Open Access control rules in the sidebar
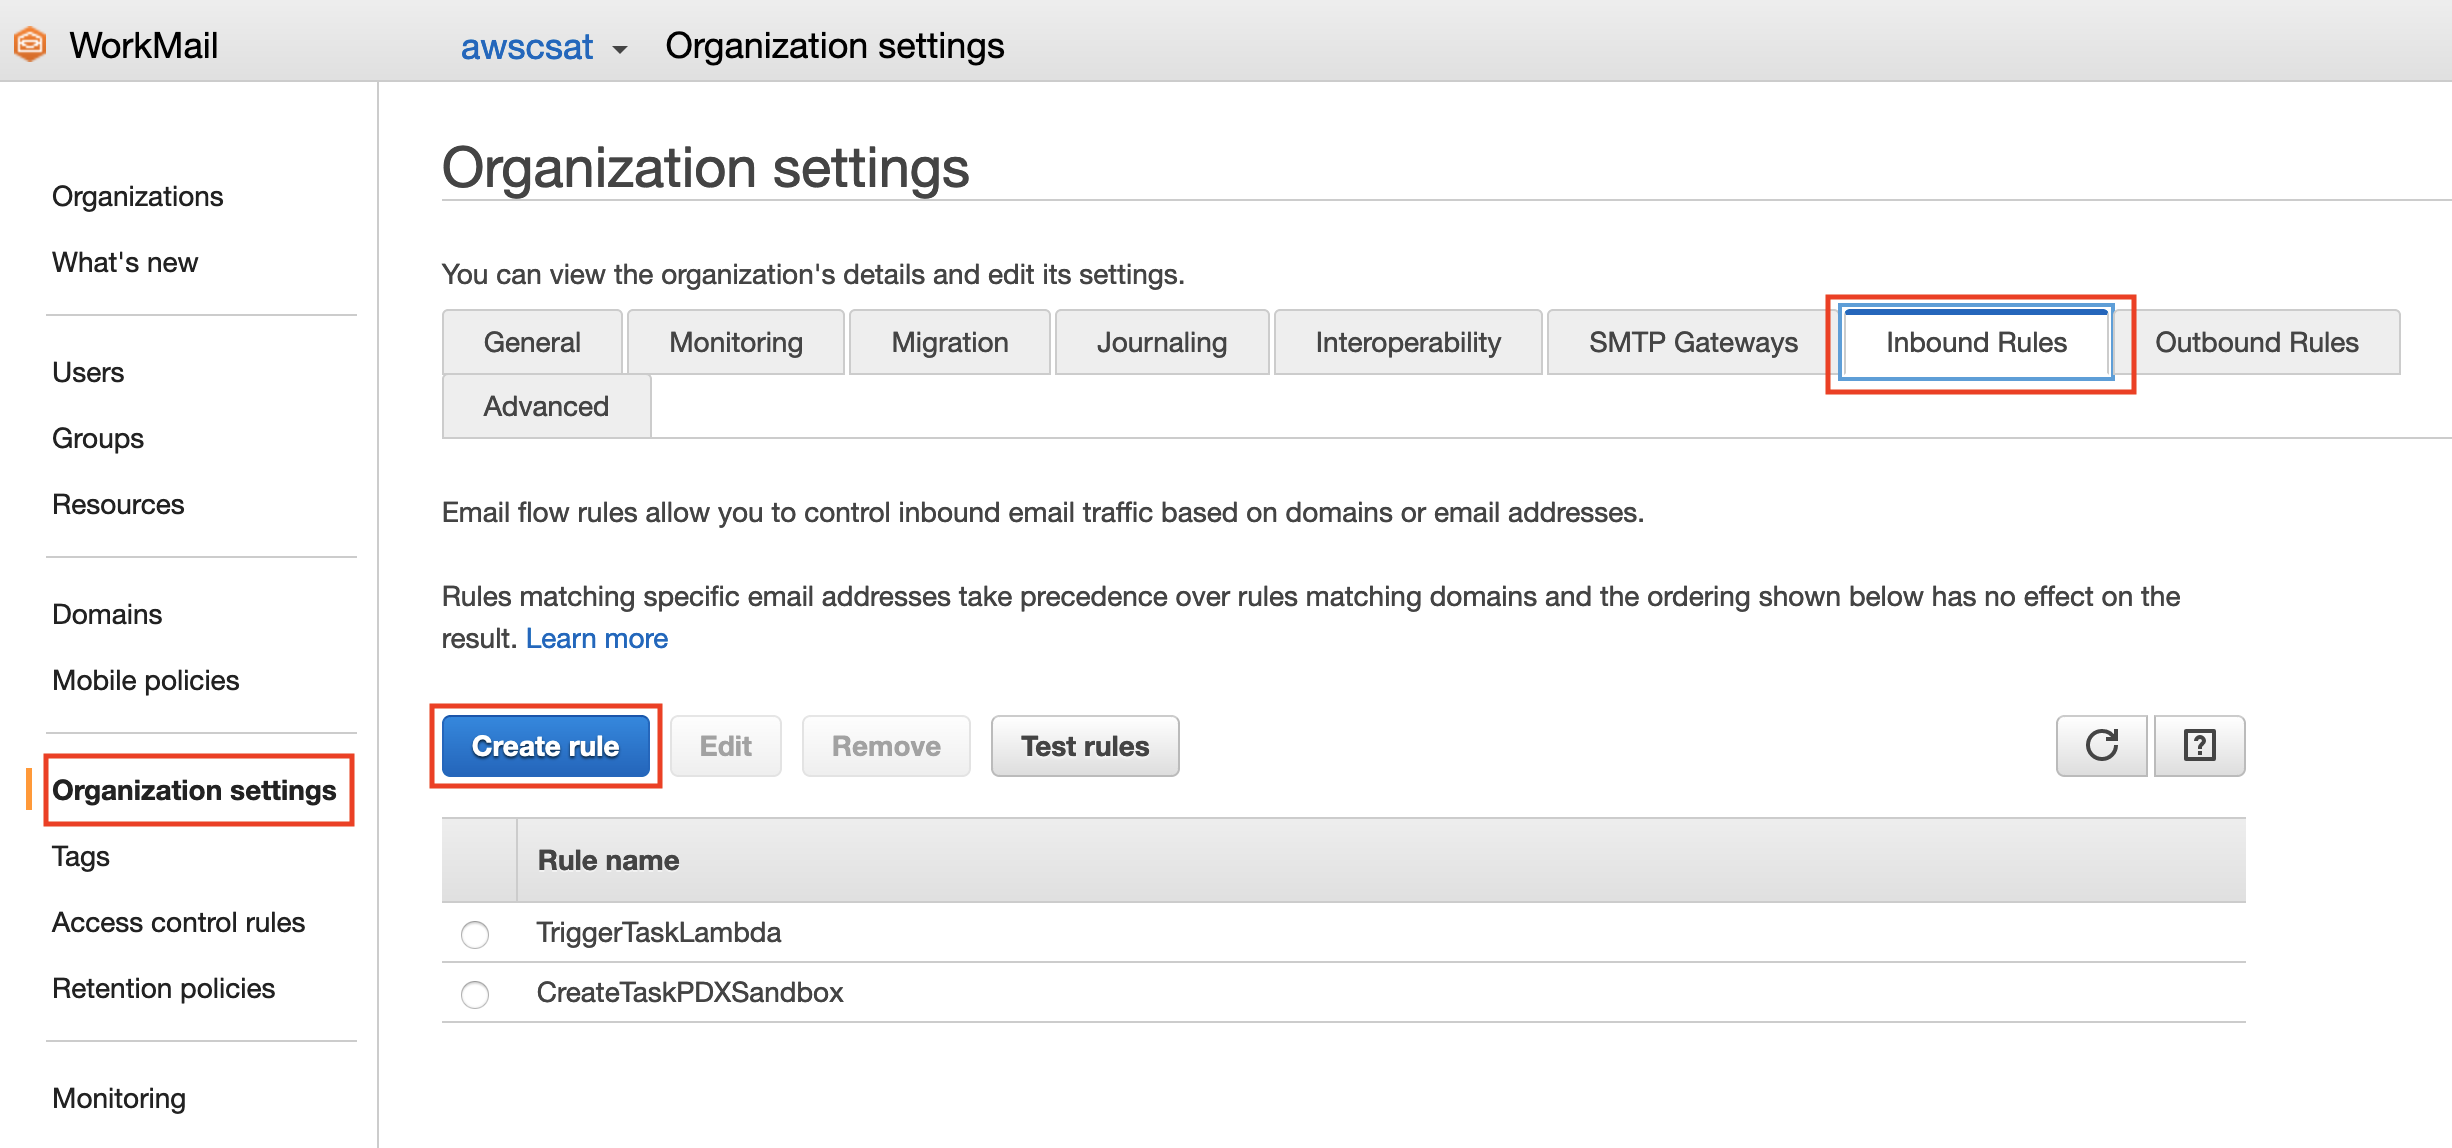Viewport: 2452px width, 1148px height. 179,922
